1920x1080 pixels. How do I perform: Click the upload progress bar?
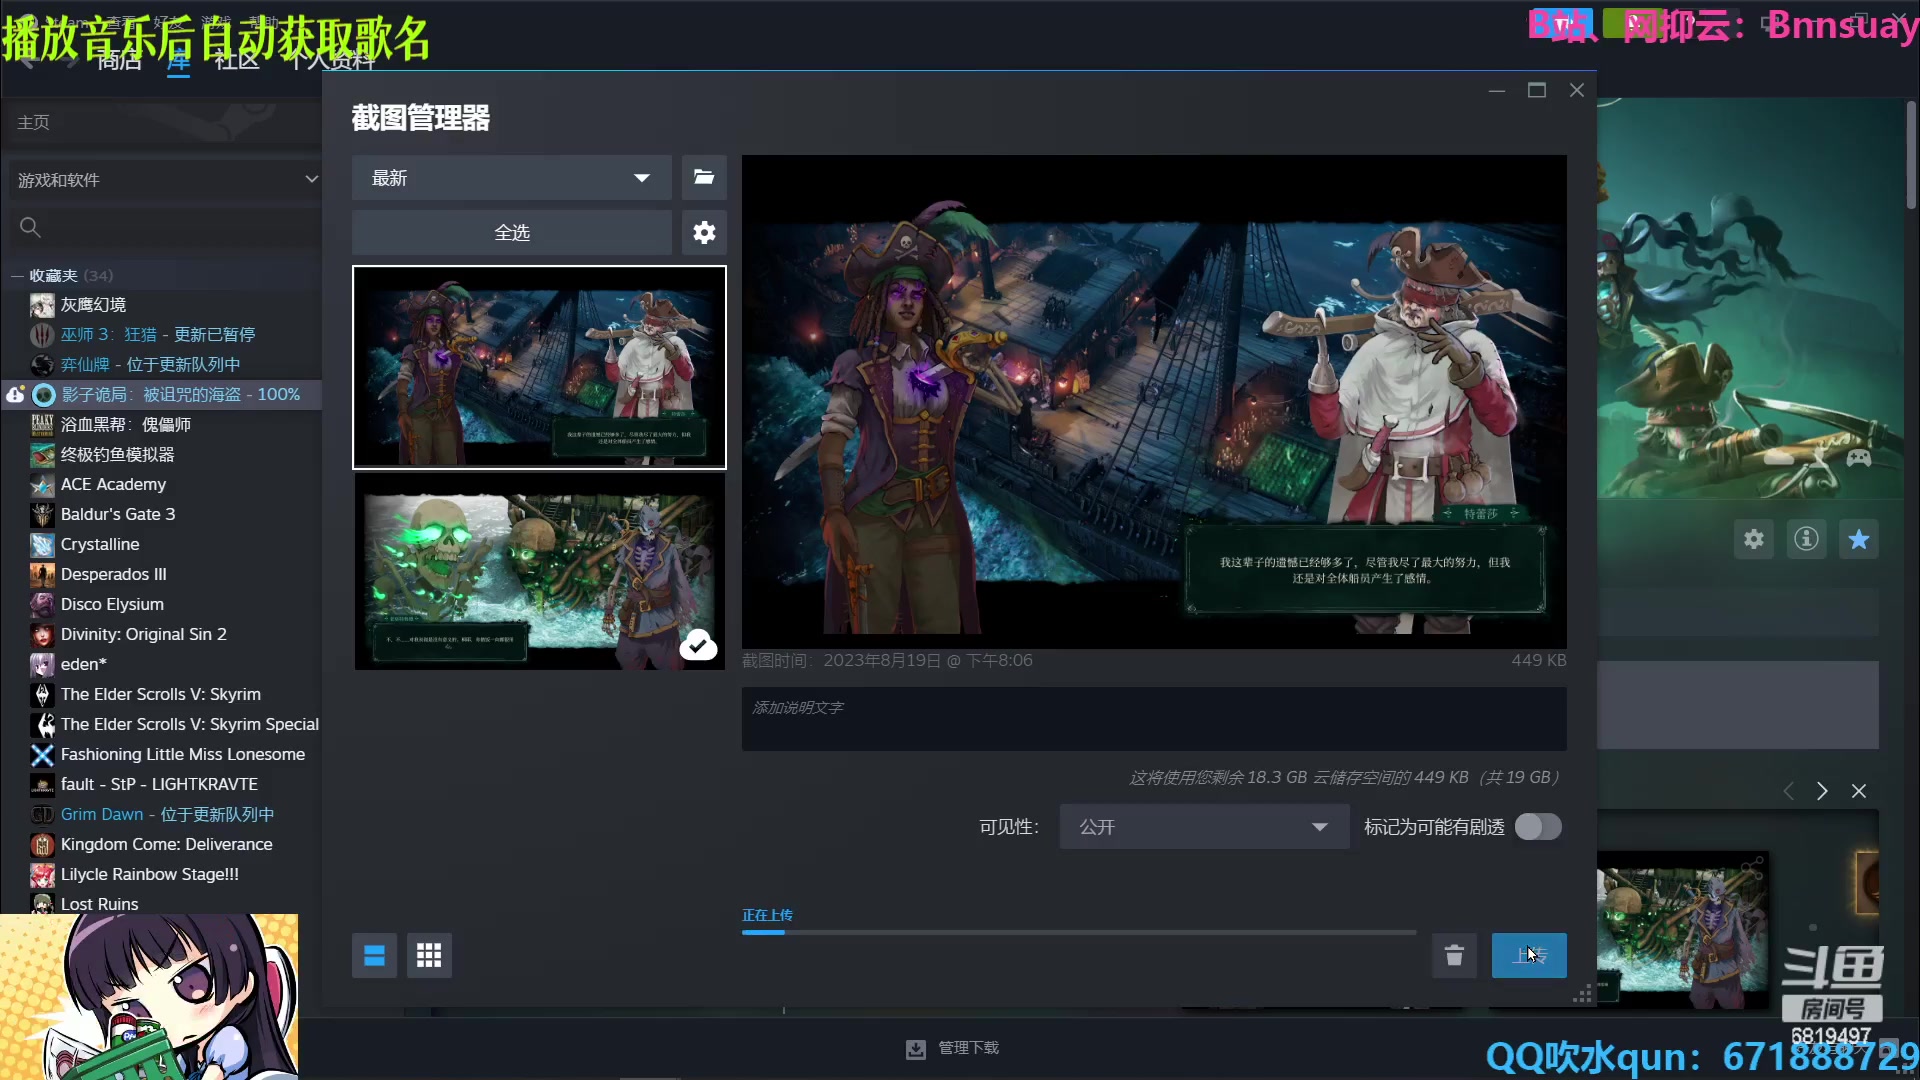(x=1079, y=932)
